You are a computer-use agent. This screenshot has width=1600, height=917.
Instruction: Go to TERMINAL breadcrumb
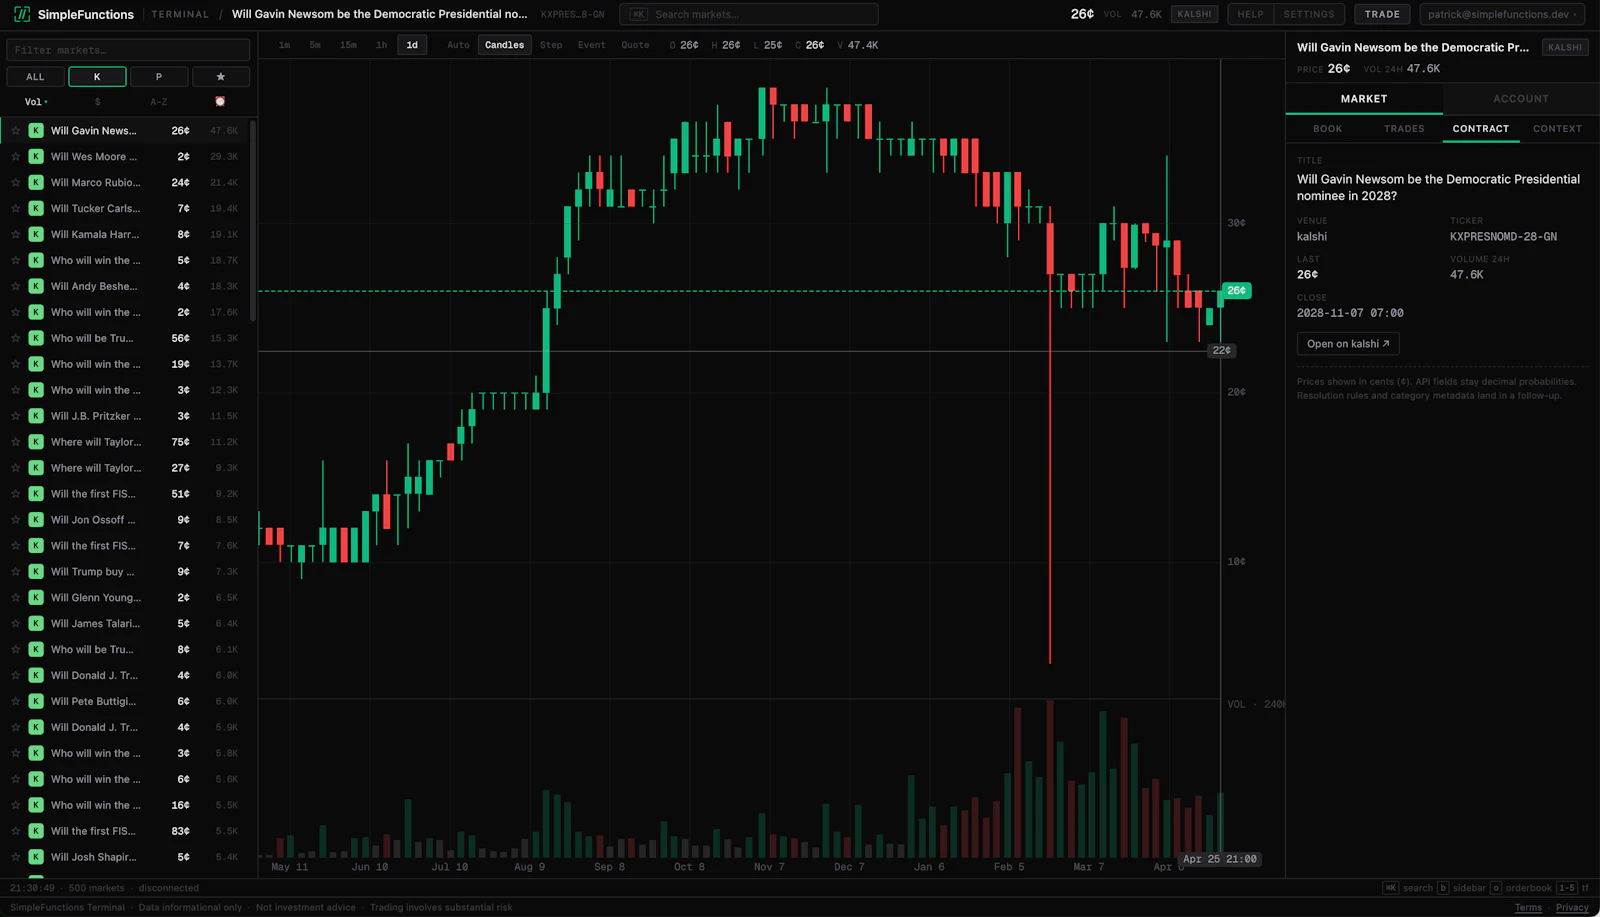[180, 14]
